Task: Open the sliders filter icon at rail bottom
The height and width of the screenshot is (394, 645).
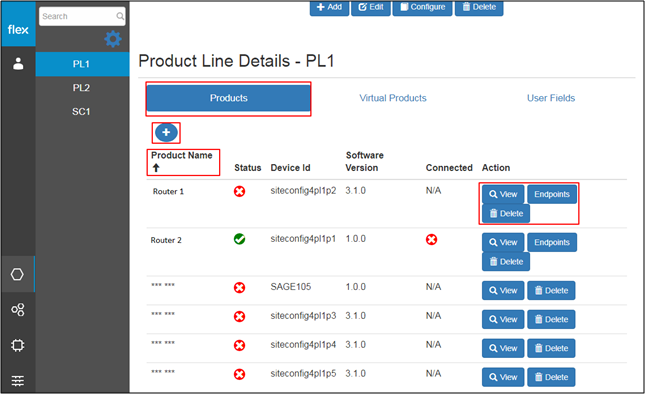Action: (18, 380)
